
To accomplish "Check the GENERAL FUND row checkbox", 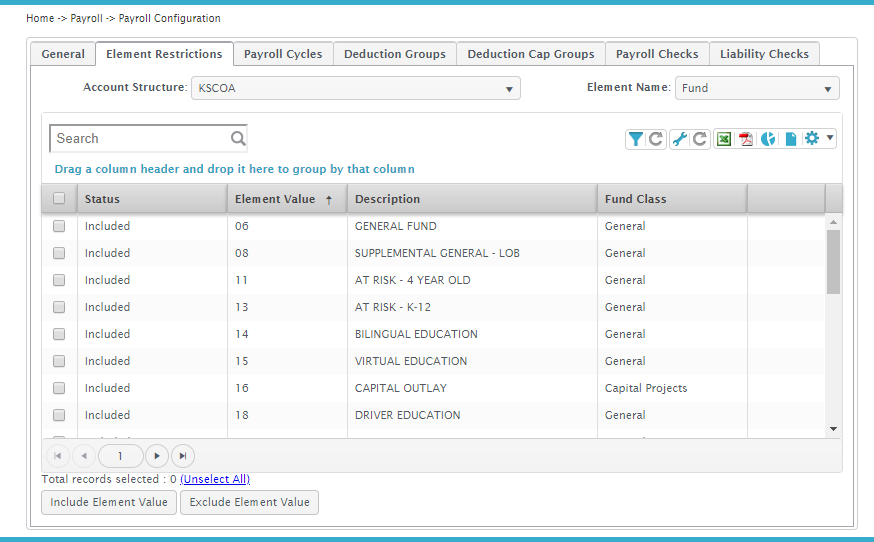I will pos(59,226).
